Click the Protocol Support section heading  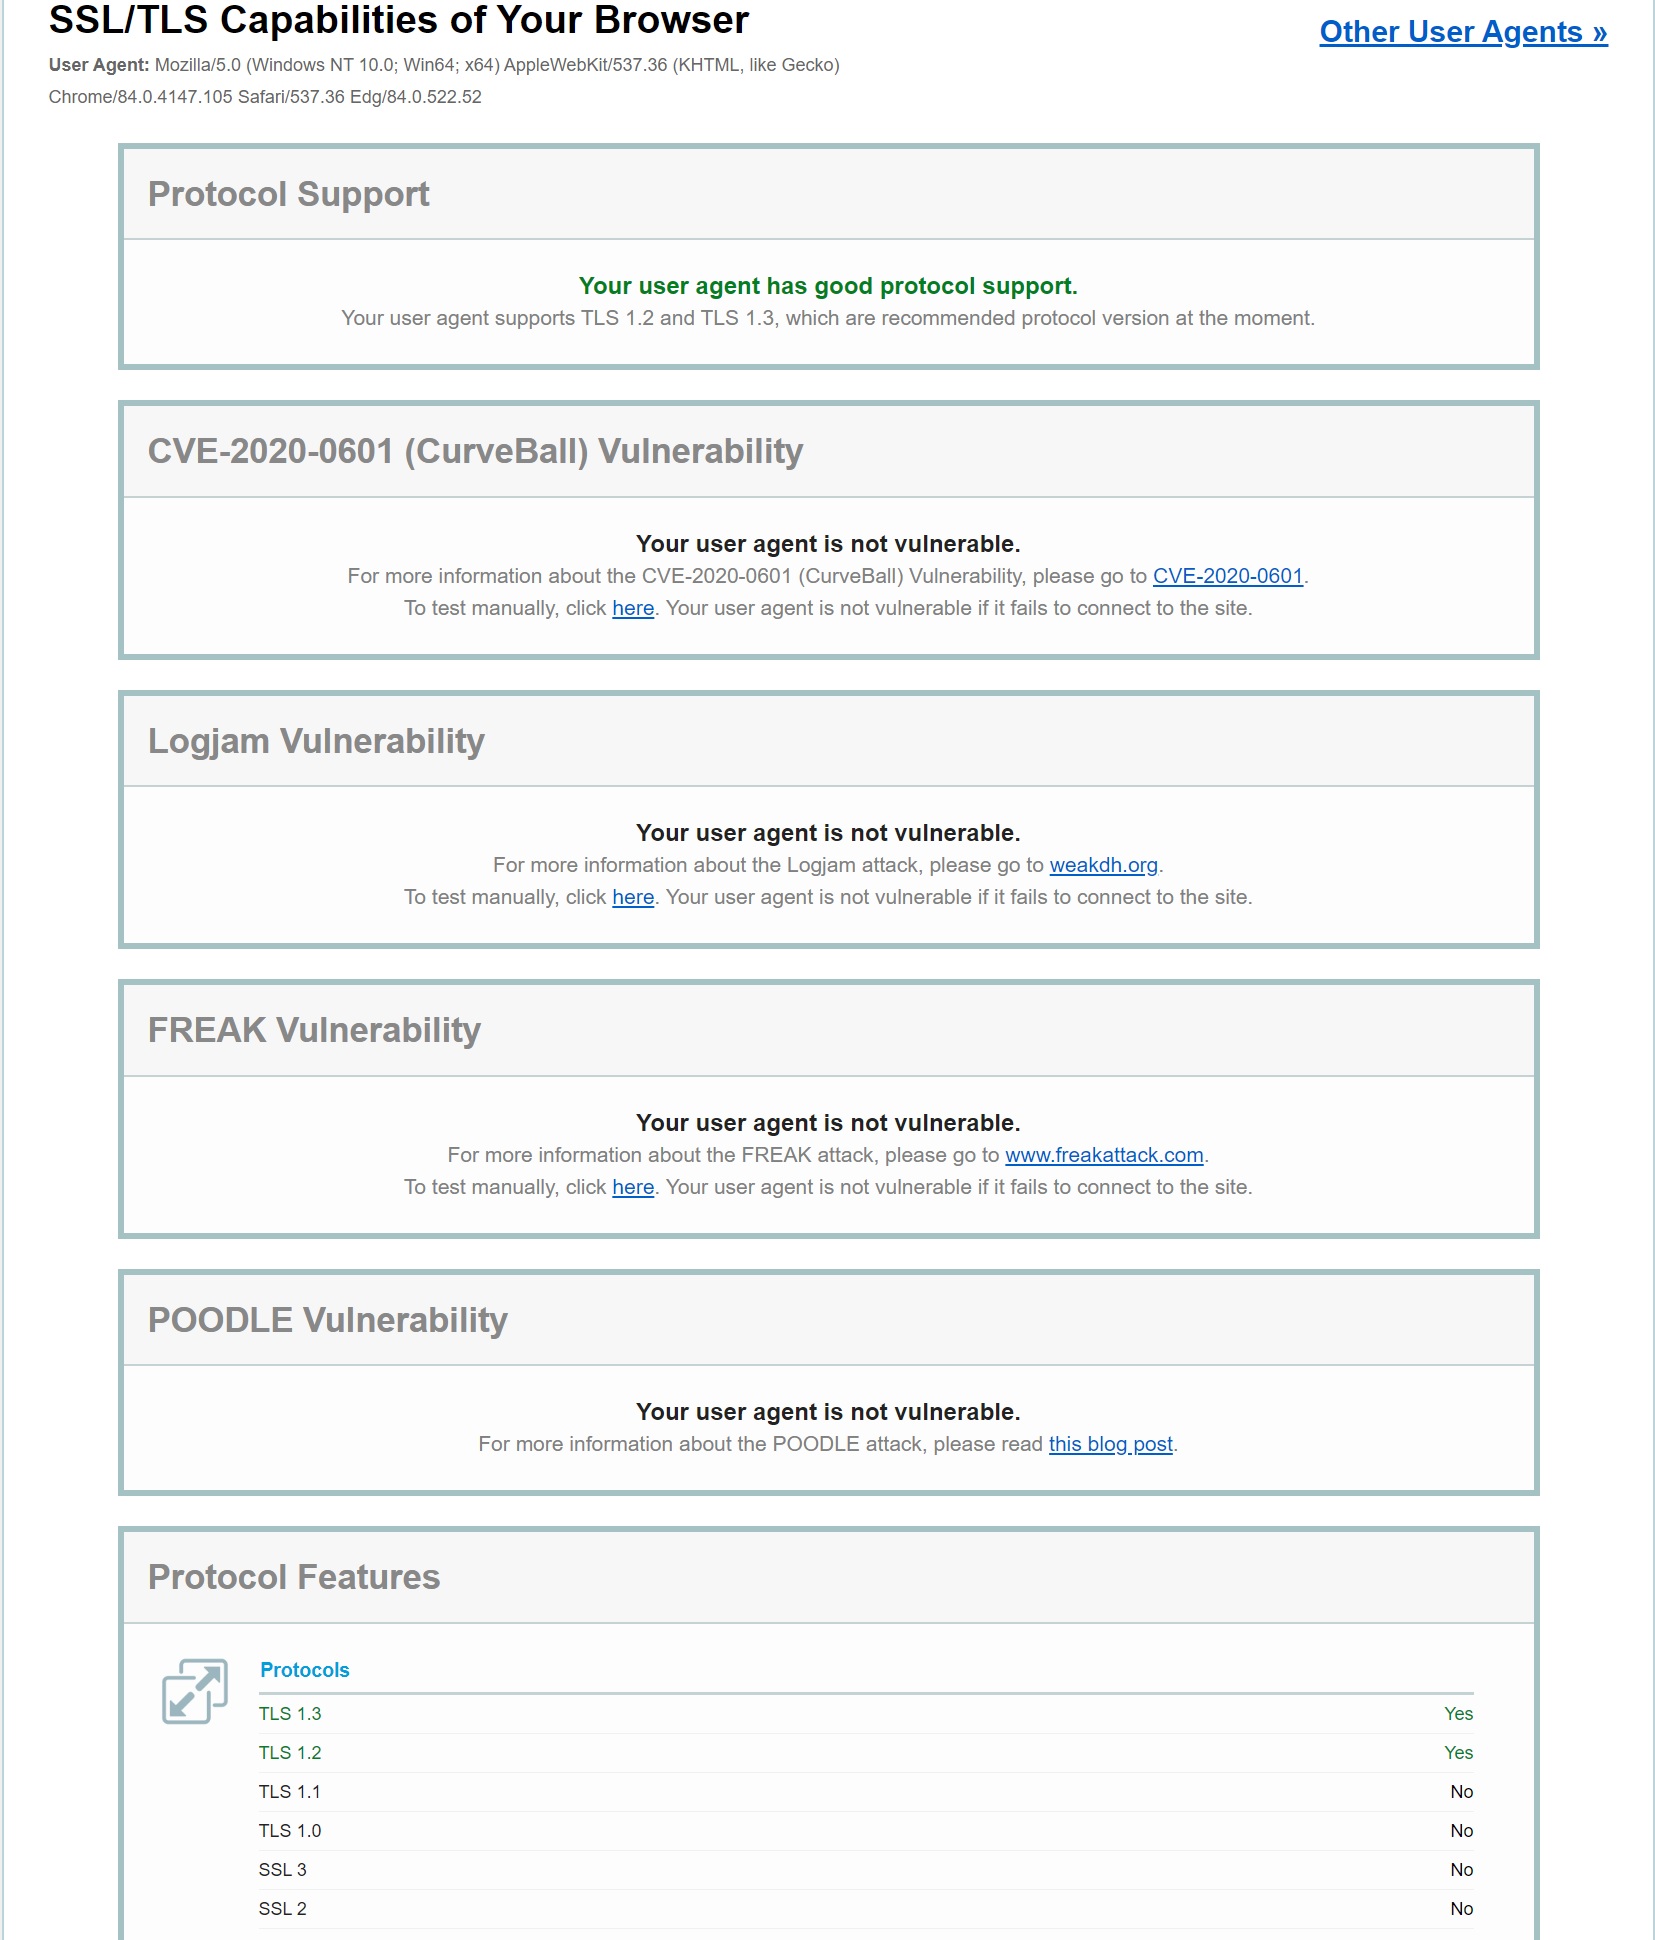(288, 194)
